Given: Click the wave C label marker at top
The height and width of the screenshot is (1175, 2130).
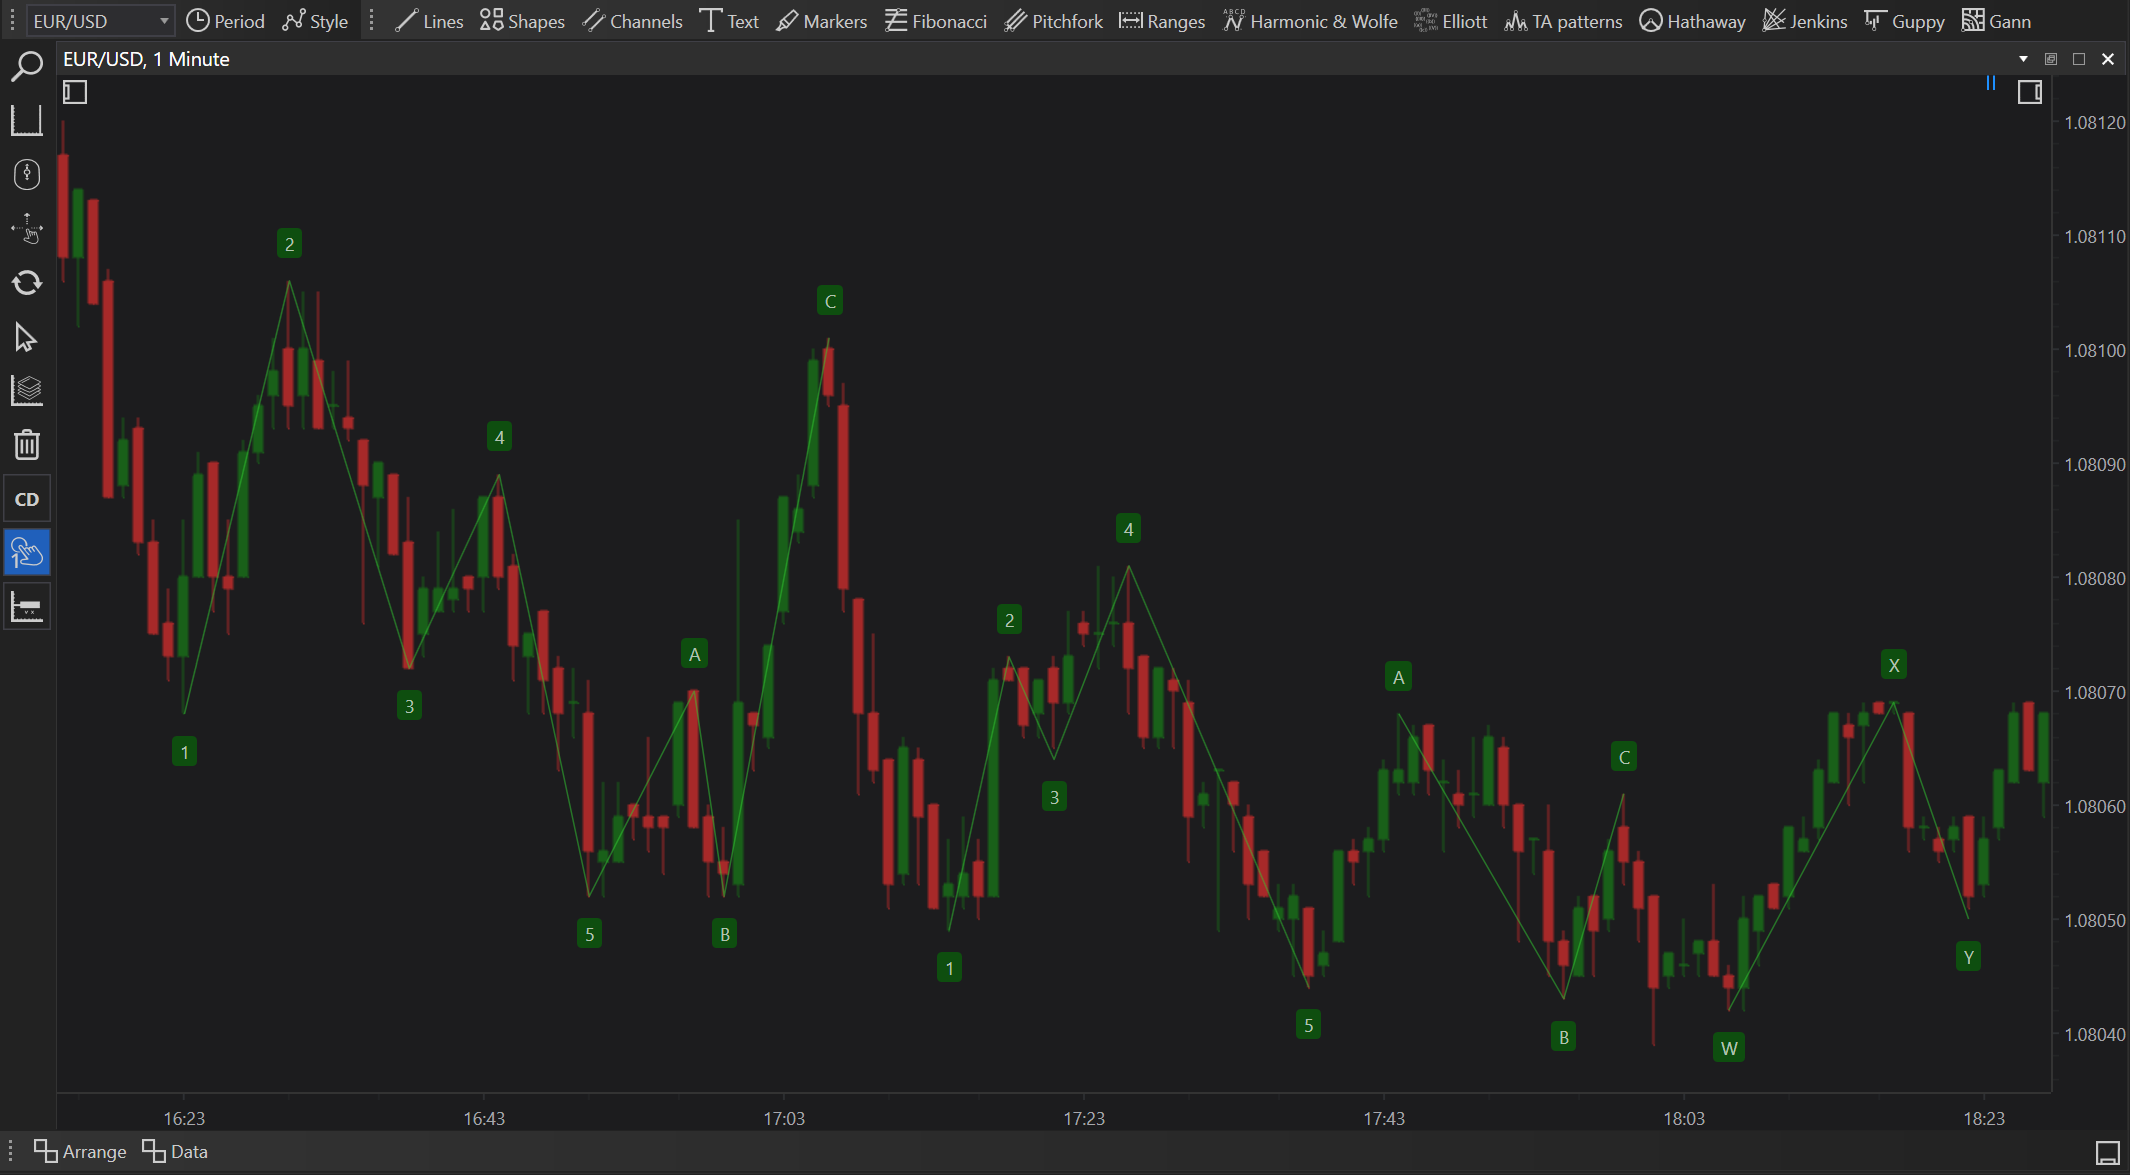Looking at the screenshot, I should pos(830,301).
